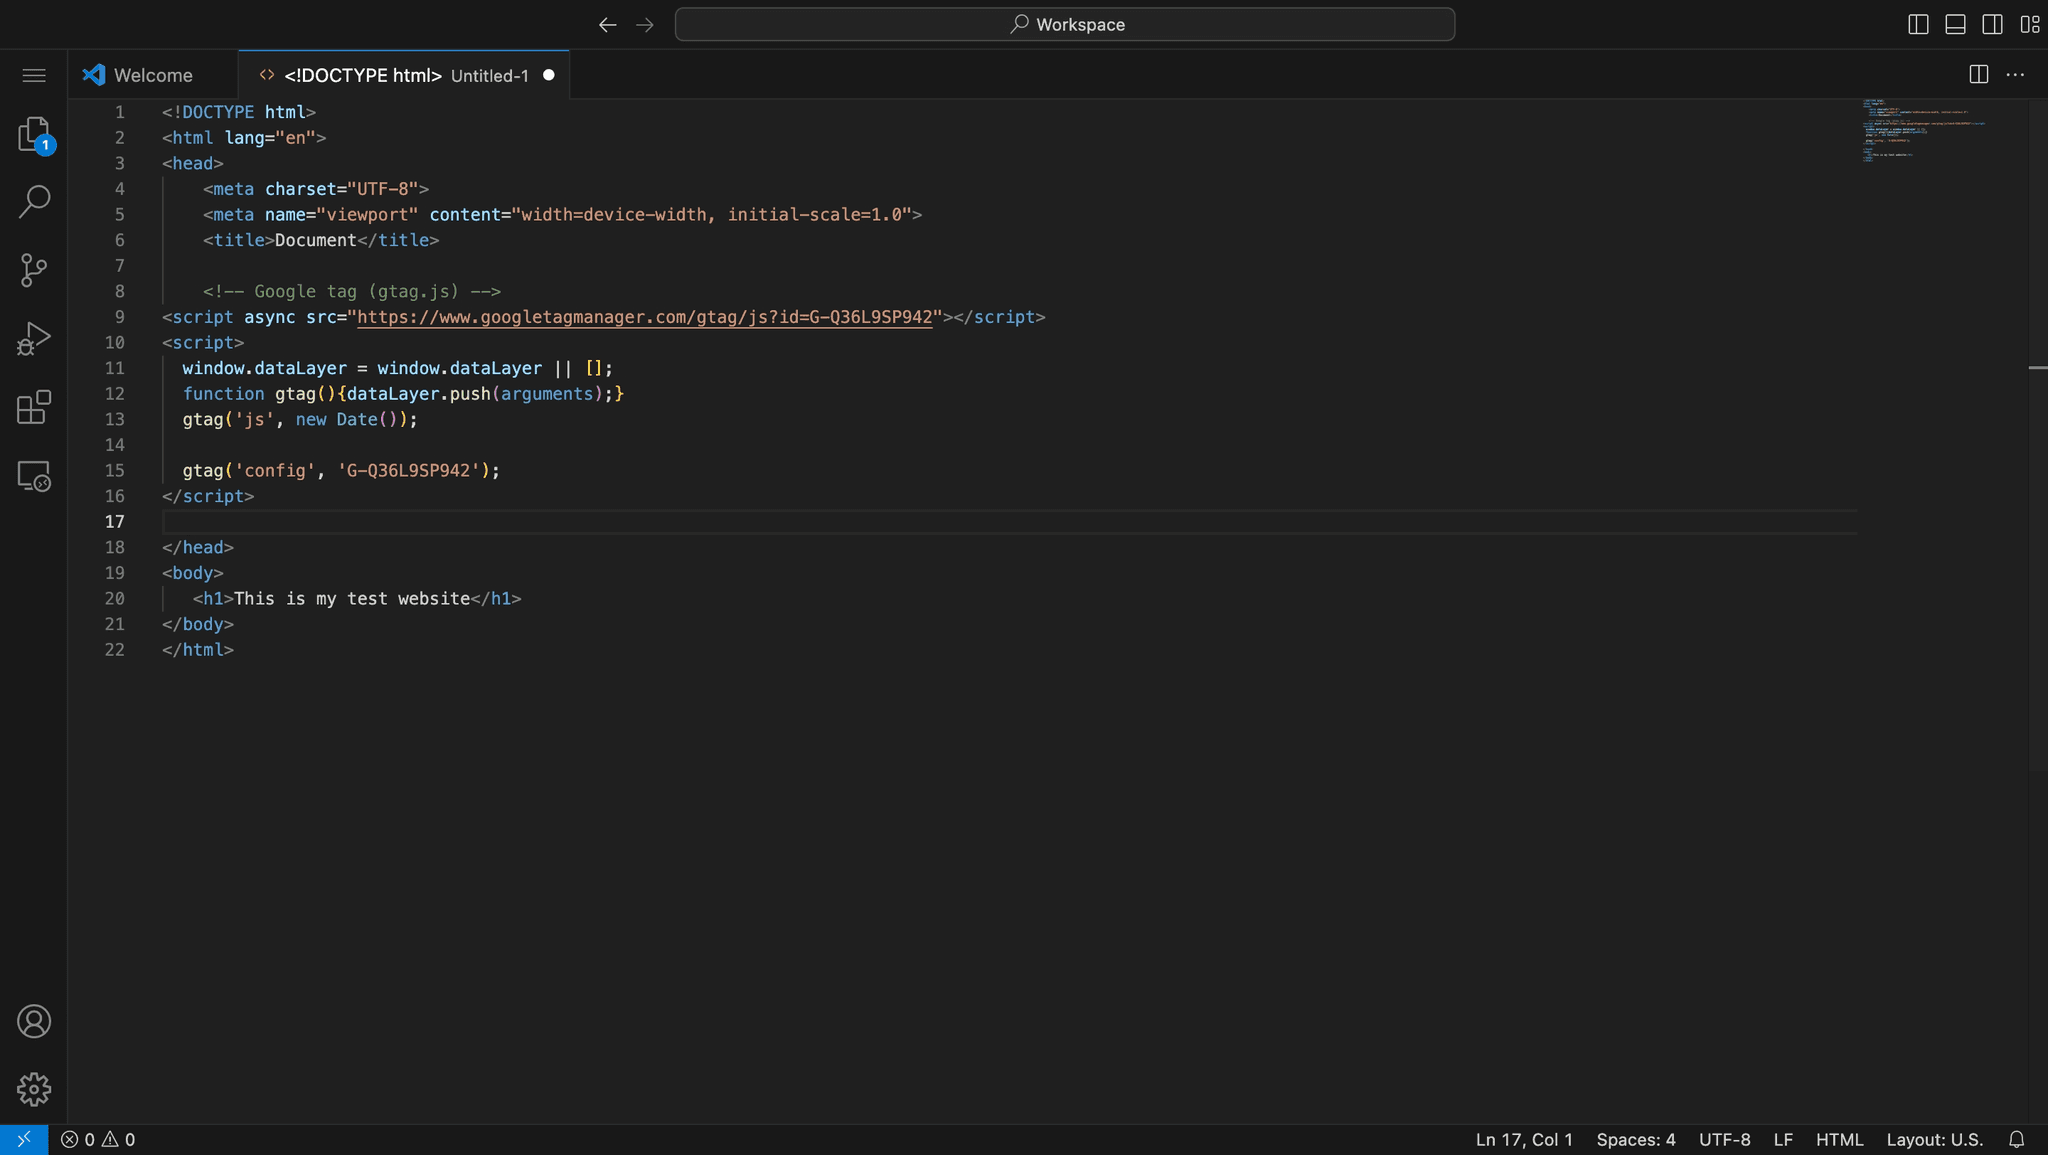Open the Manage settings gear
The height and width of the screenshot is (1155, 2048).
tap(33, 1090)
